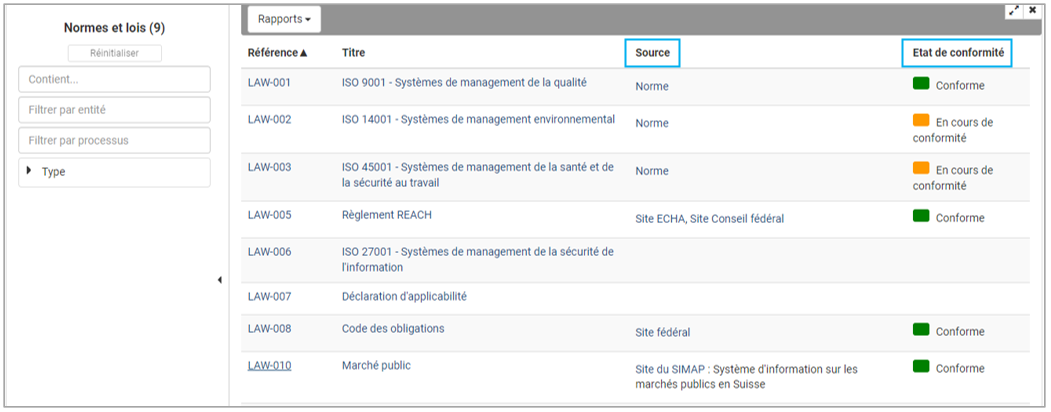
Task: Select the Etat de conformité column header
Action: (956, 52)
